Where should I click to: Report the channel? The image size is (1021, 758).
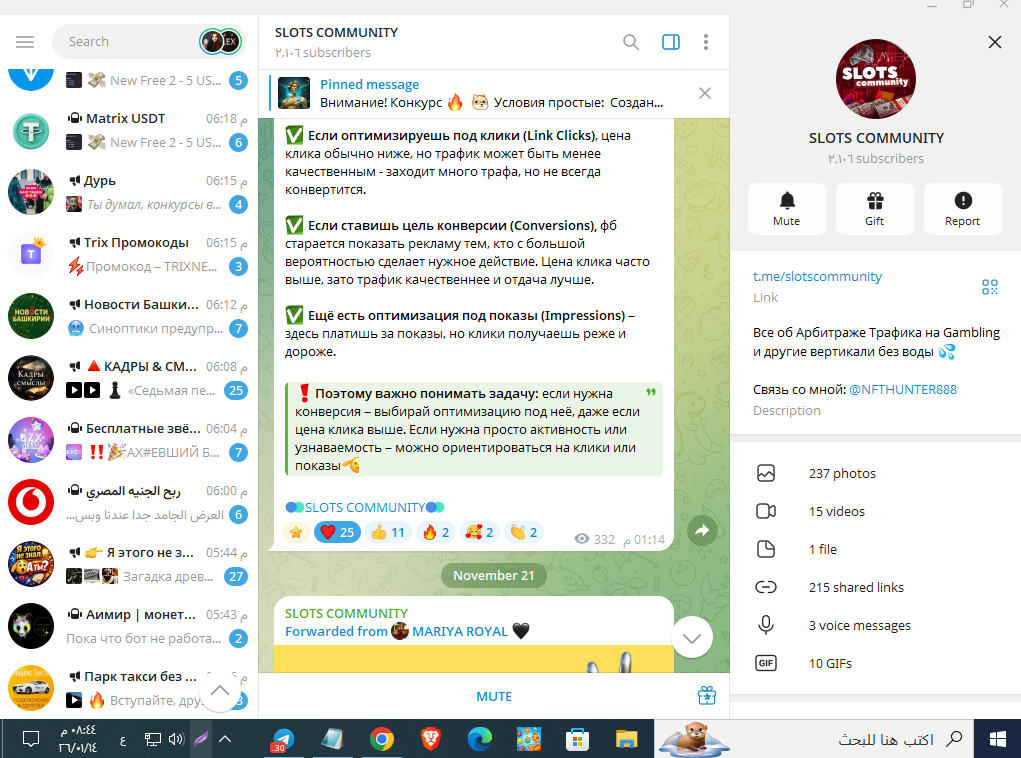click(x=962, y=208)
